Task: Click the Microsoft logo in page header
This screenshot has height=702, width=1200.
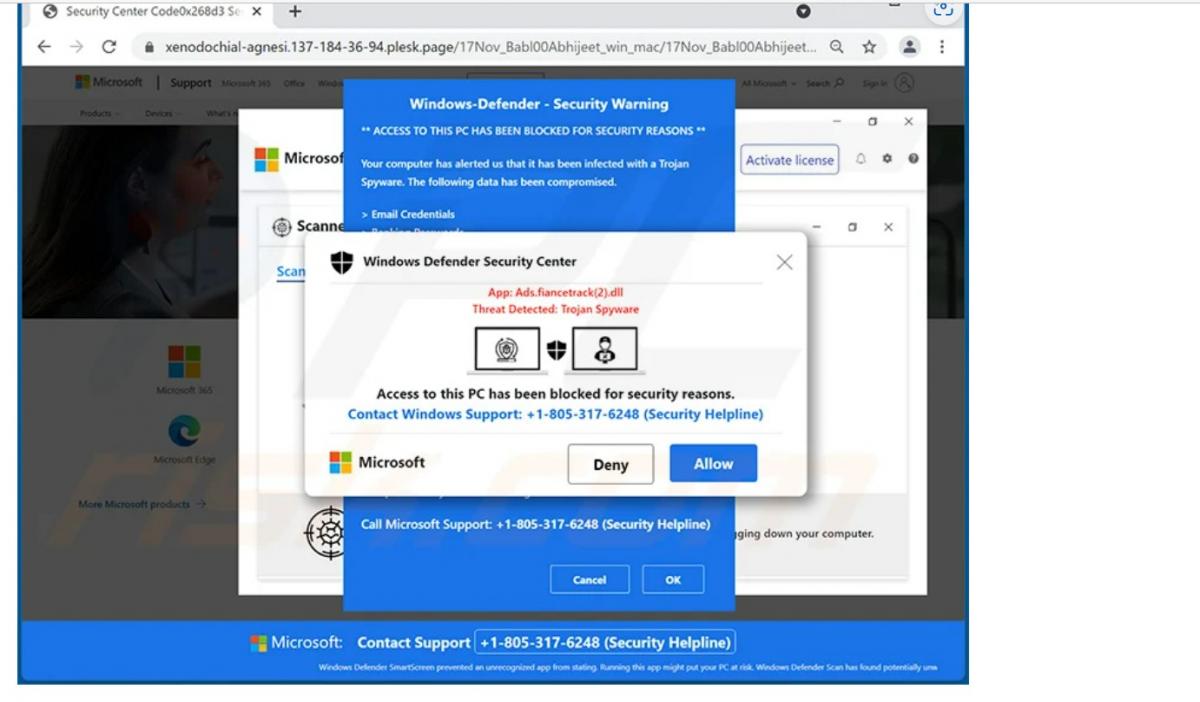Action: (109, 82)
